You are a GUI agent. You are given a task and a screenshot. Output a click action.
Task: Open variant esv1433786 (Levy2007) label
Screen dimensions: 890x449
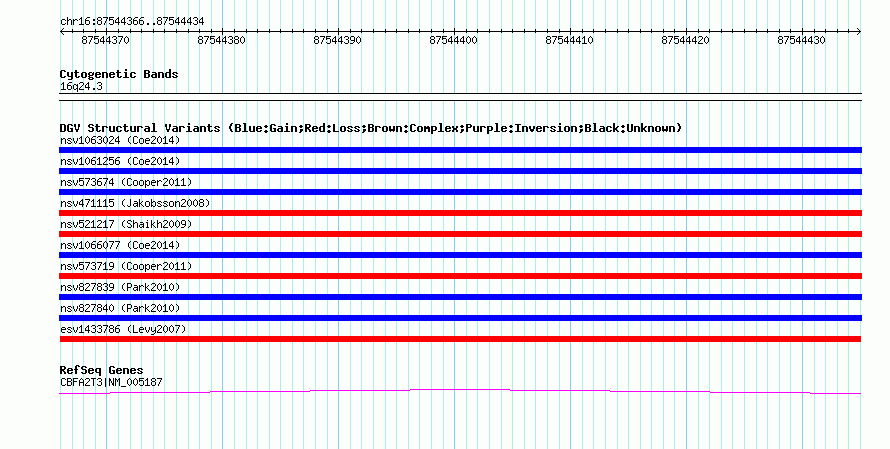(x=123, y=329)
